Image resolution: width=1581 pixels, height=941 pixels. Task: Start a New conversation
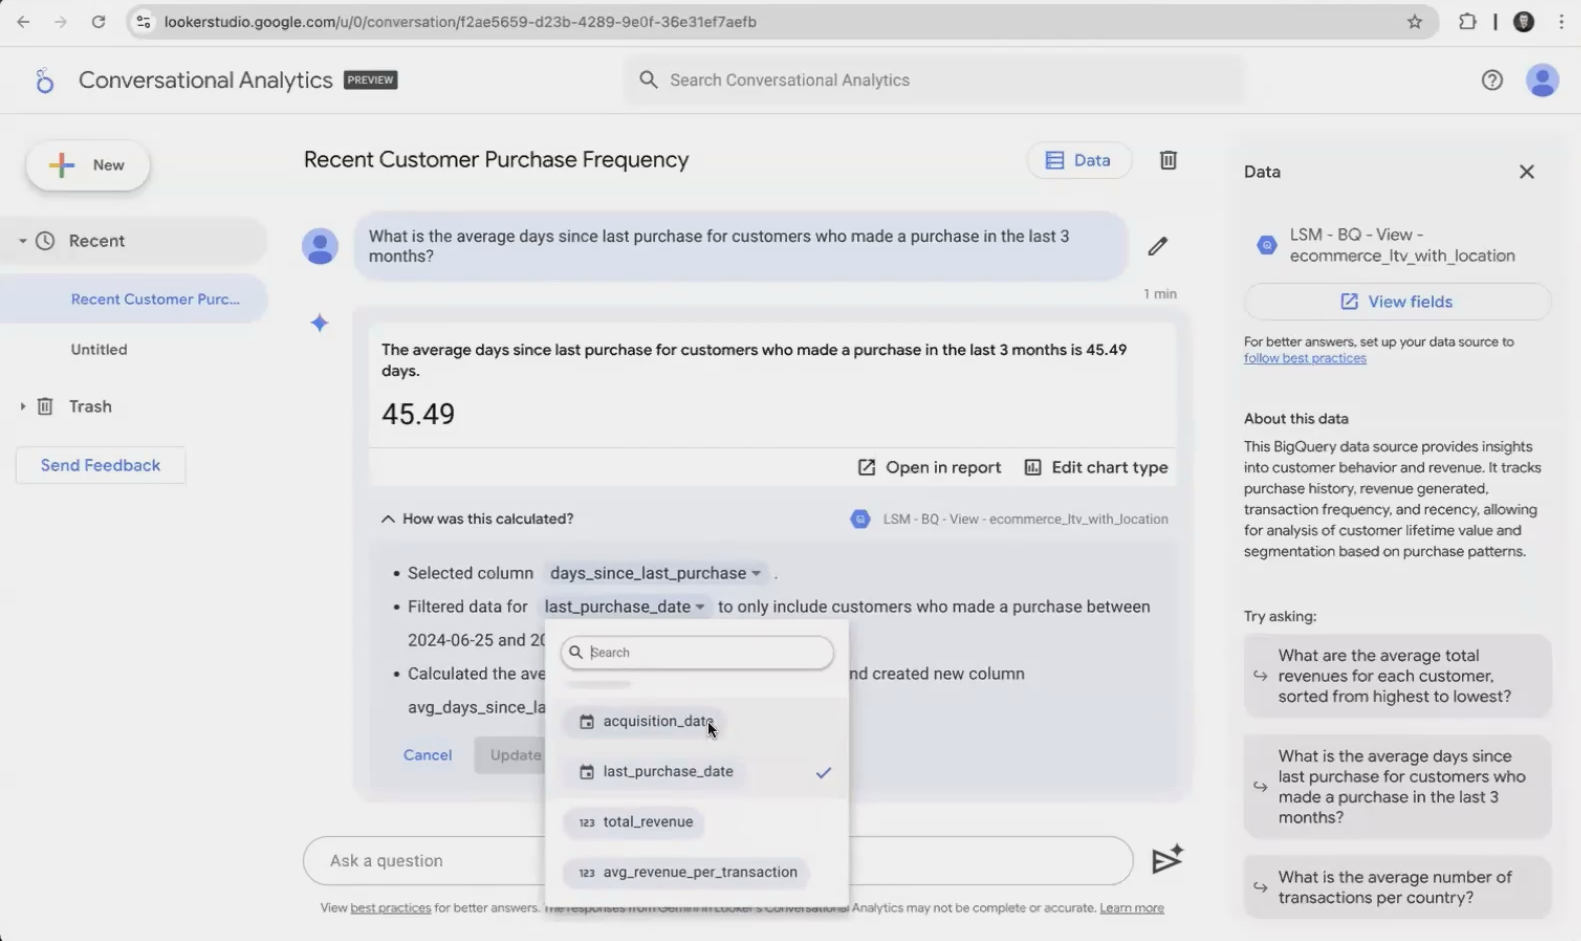(x=88, y=165)
